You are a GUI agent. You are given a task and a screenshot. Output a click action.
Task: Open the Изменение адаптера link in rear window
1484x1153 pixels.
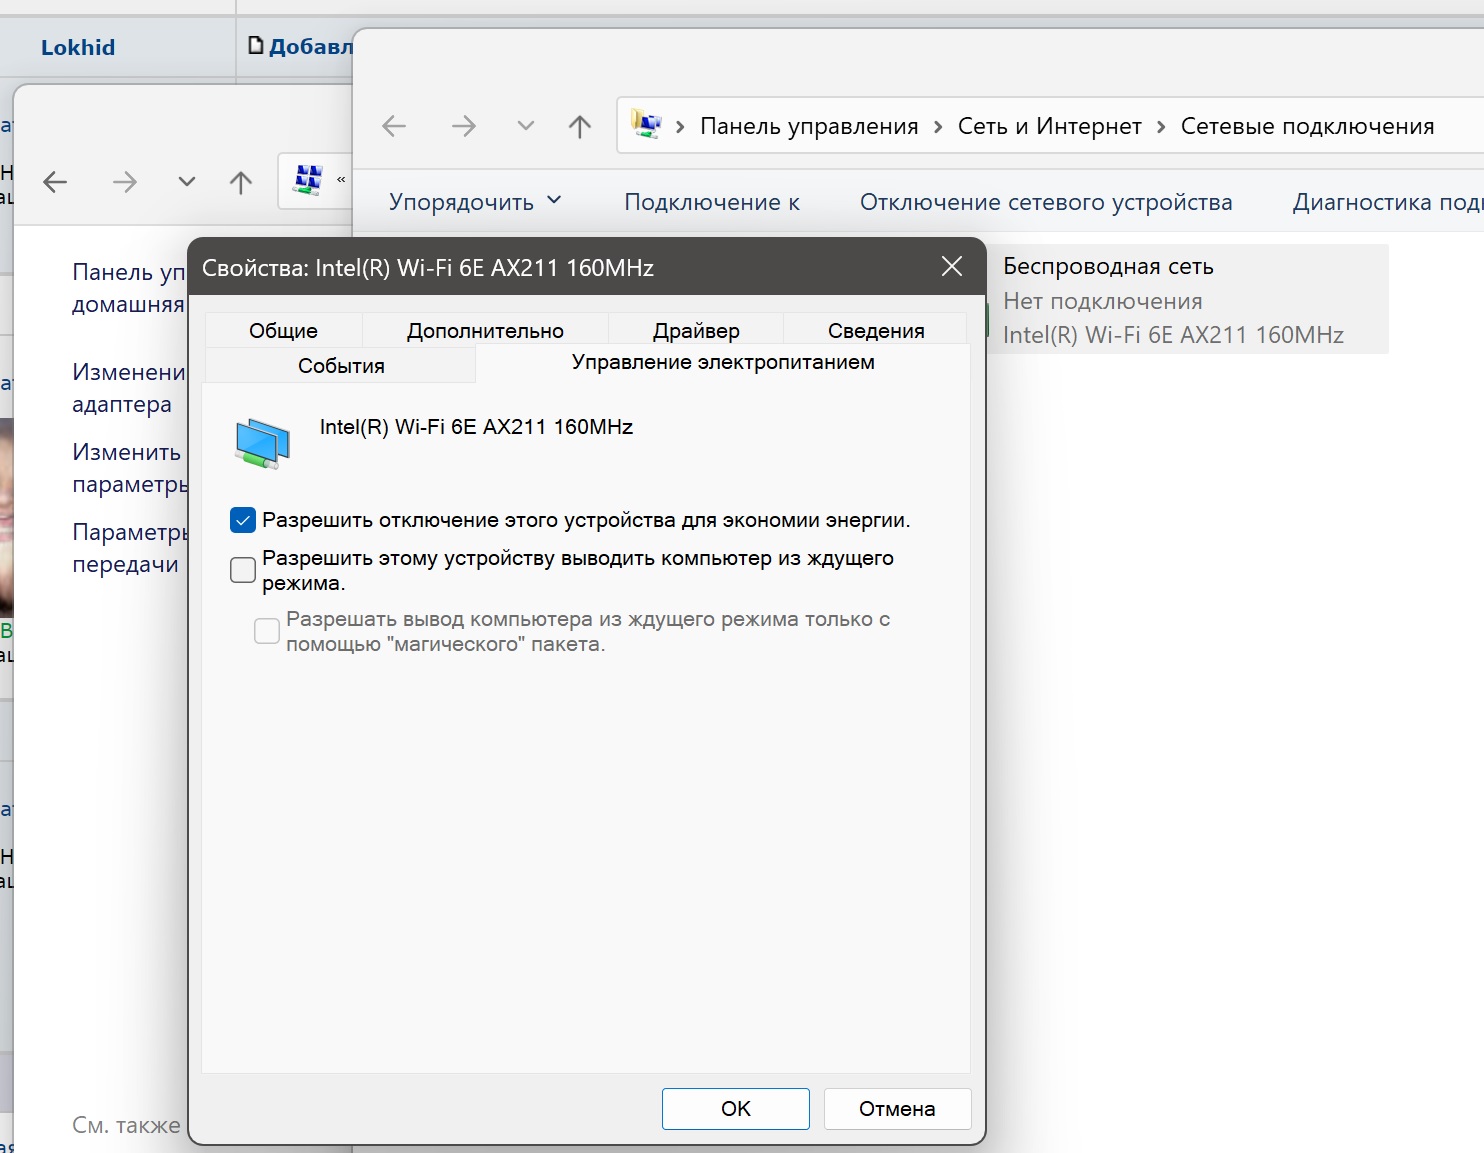click(x=129, y=388)
